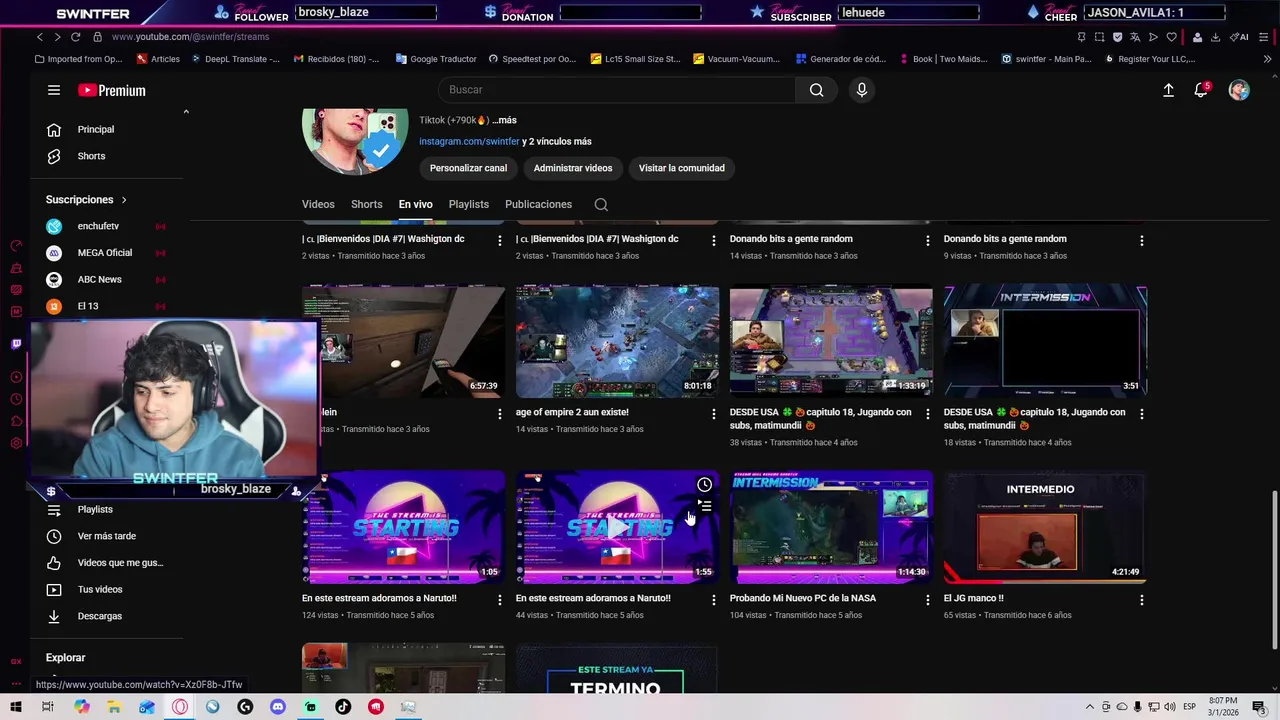Open the 'Donando bits a gente random' 14 vistas title
The height and width of the screenshot is (720, 1280).
click(791, 239)
